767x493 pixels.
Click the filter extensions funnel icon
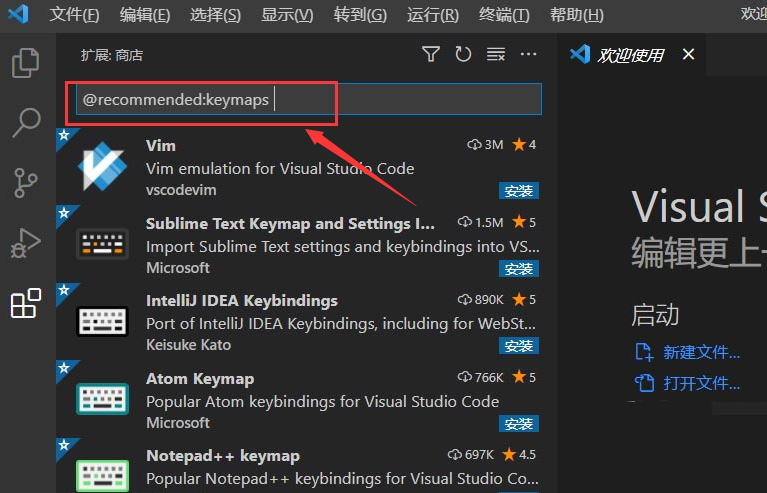pyautogui.click(x=431, y=55)
